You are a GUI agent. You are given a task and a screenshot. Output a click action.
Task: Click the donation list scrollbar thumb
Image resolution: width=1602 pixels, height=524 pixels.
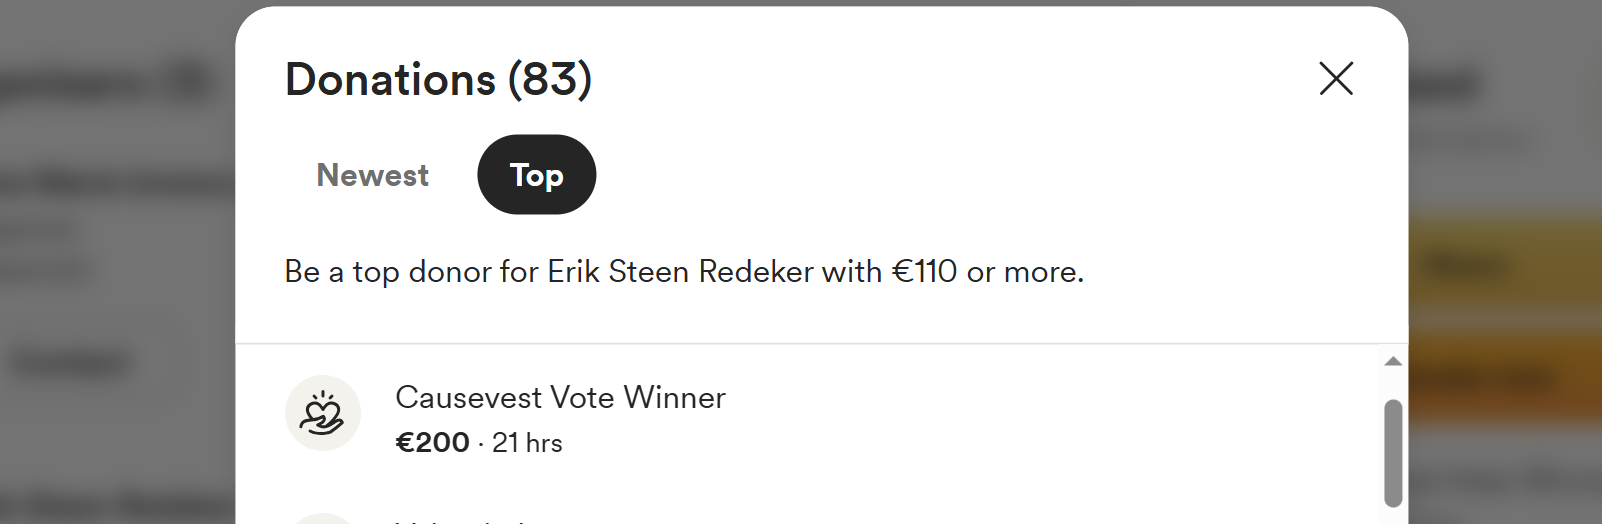click(x=1393, y=453)
